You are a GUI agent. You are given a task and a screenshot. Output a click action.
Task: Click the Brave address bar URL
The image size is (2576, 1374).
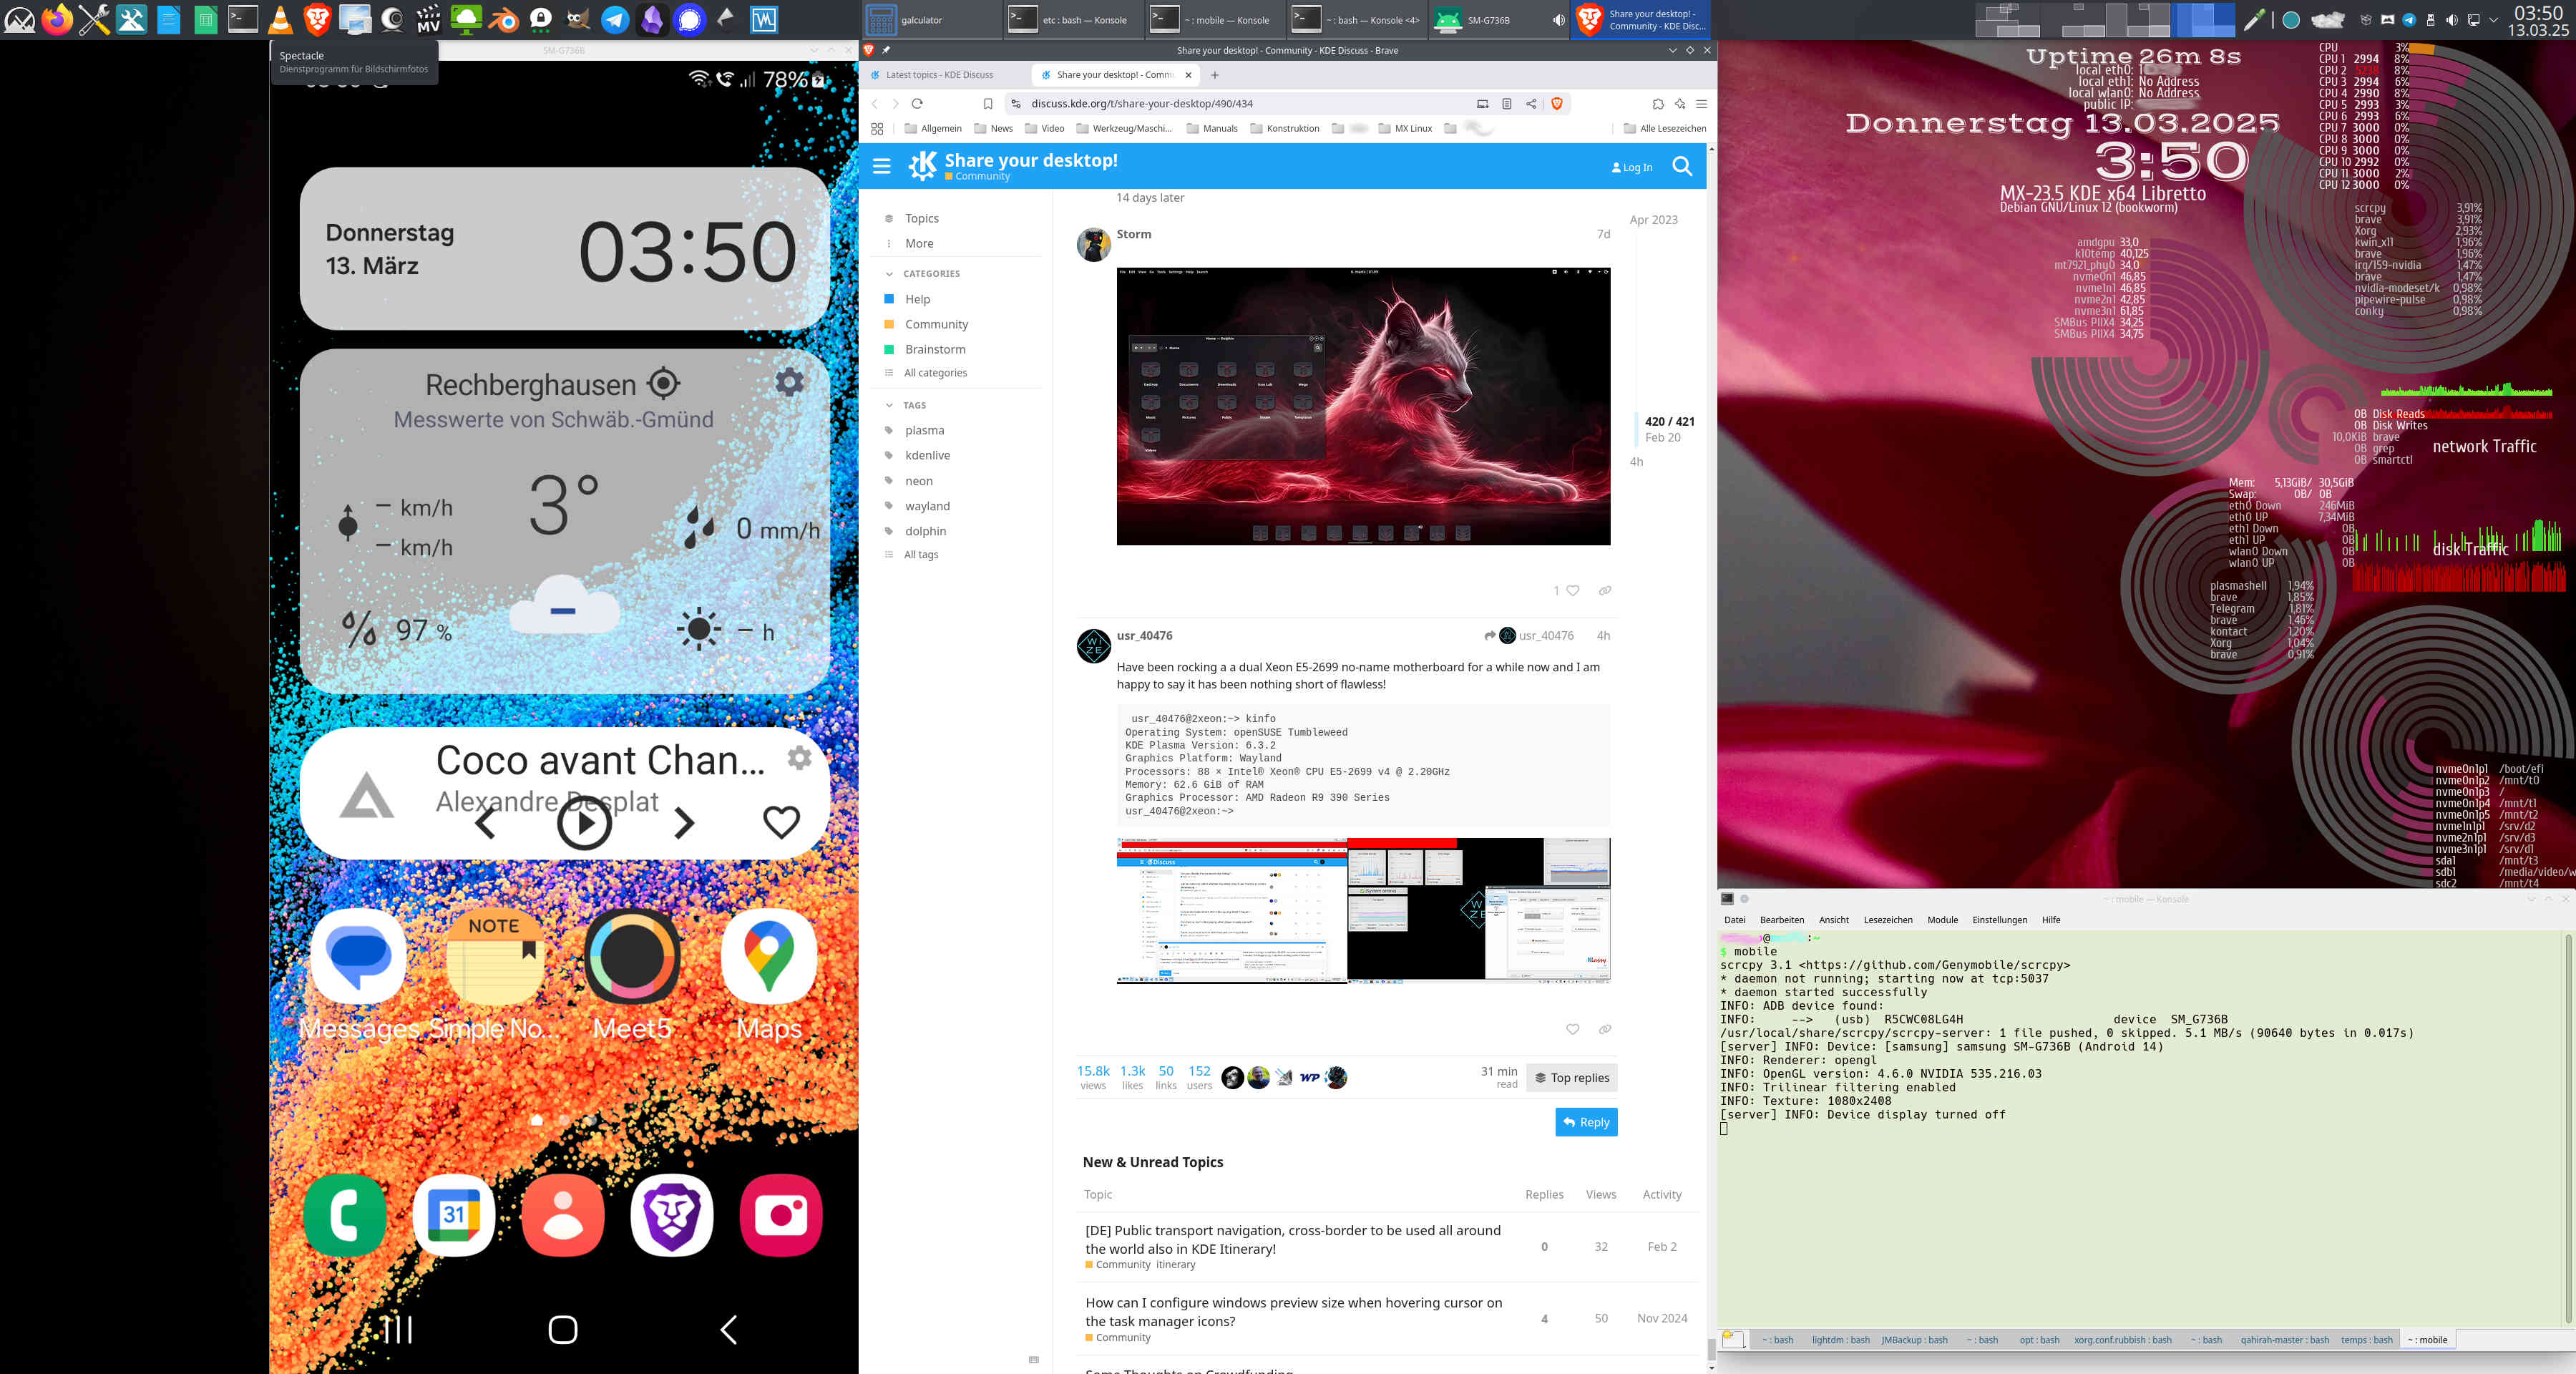tap(1141, 103)
